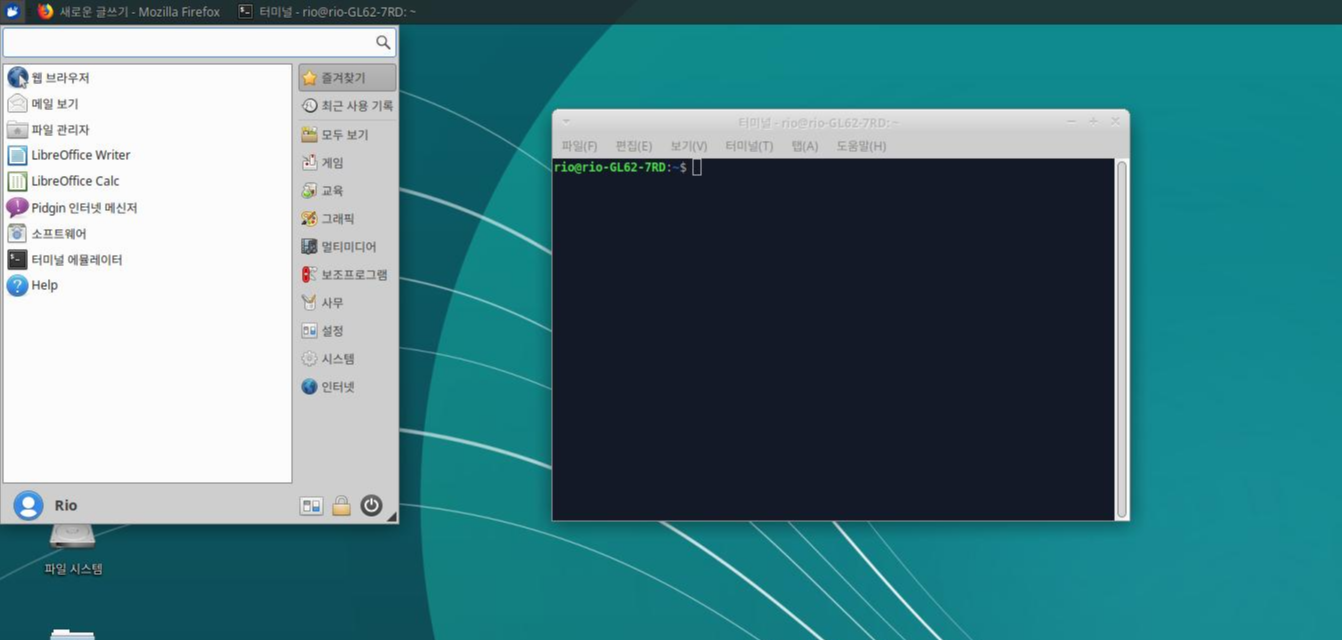
Task: Select the 시스템 category
Action: pos(347,358)
